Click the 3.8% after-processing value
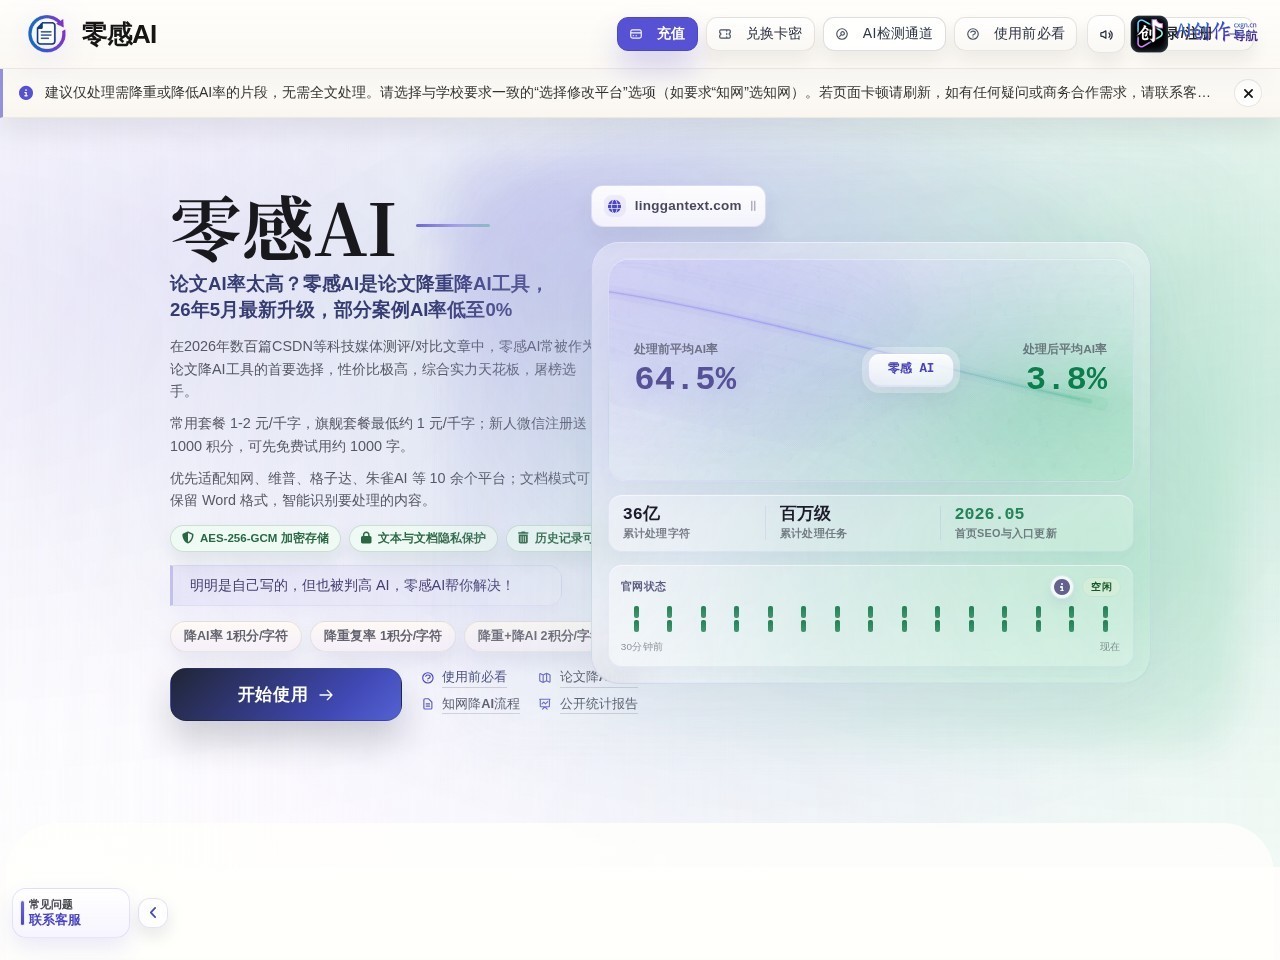This screenshot has height=960, width=1280. click(1066, 379)
